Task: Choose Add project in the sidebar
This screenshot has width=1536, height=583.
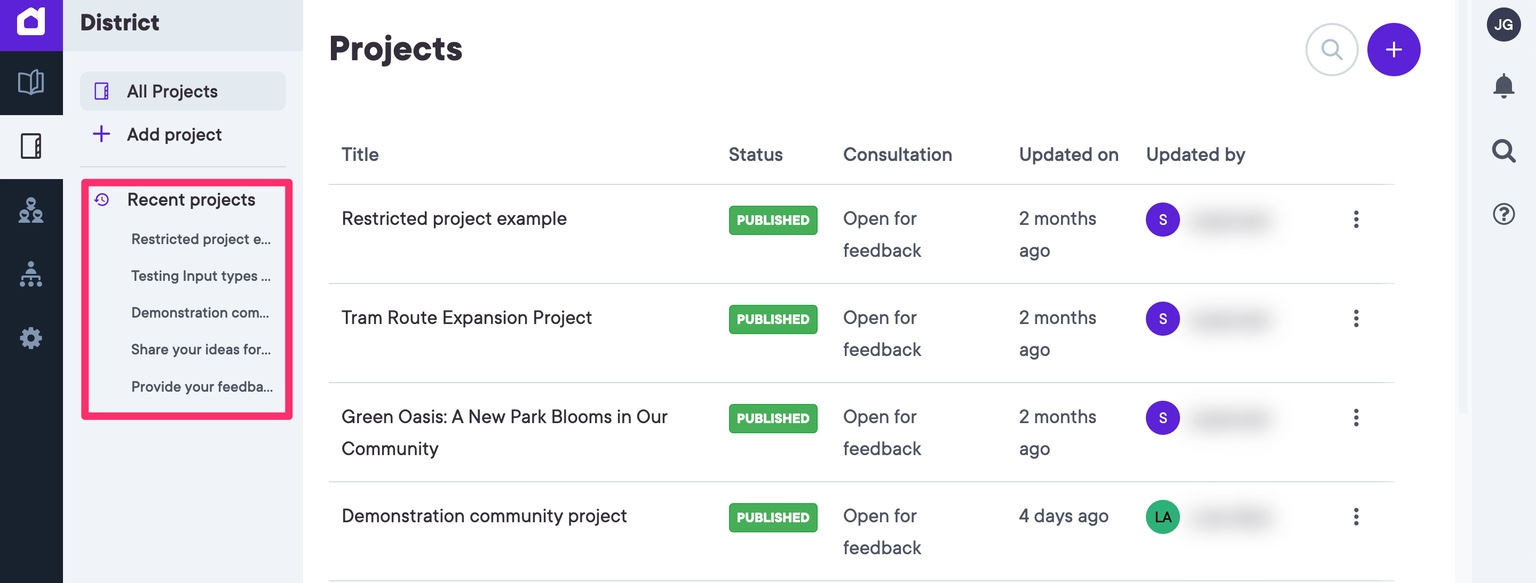Action: point(174,135)
